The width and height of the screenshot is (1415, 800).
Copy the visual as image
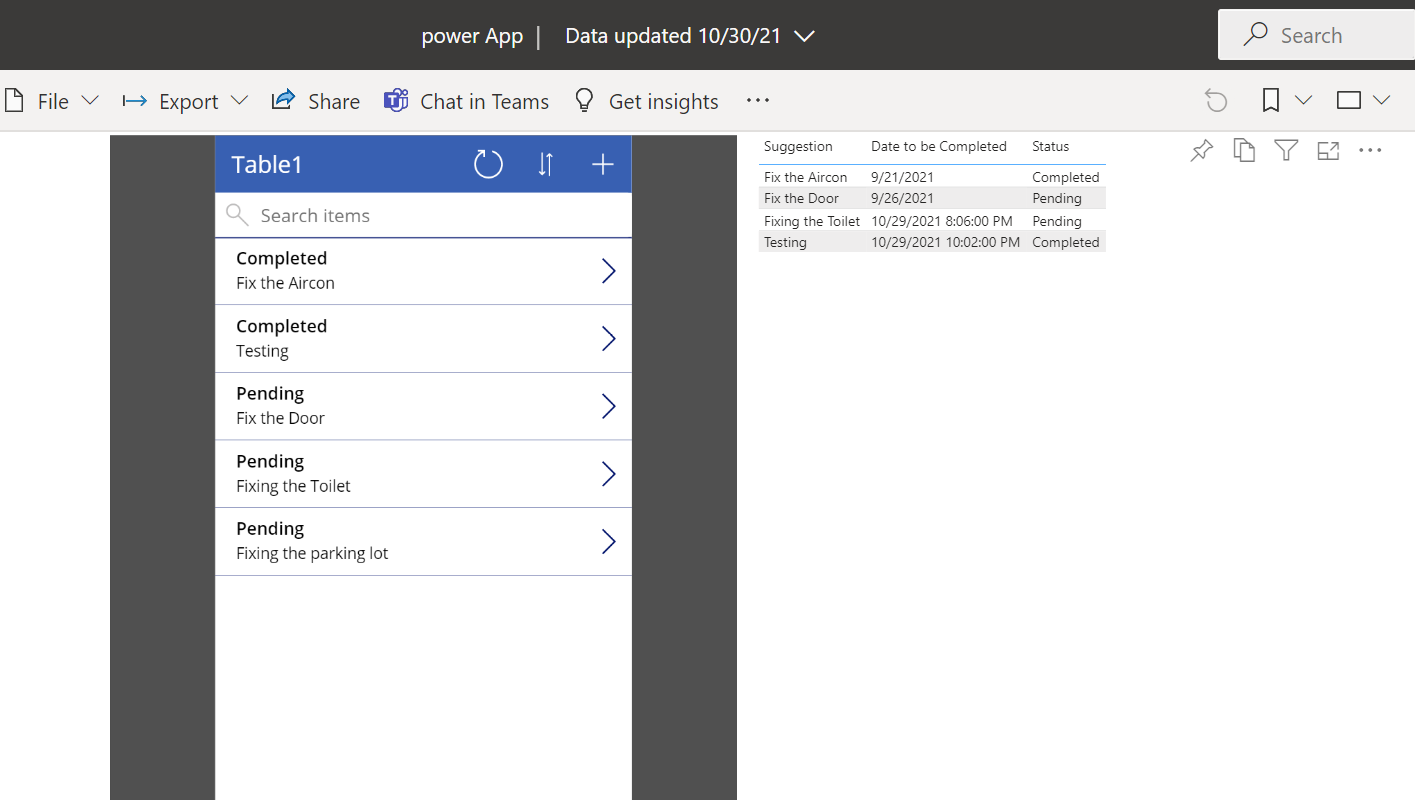(1243, 150)
